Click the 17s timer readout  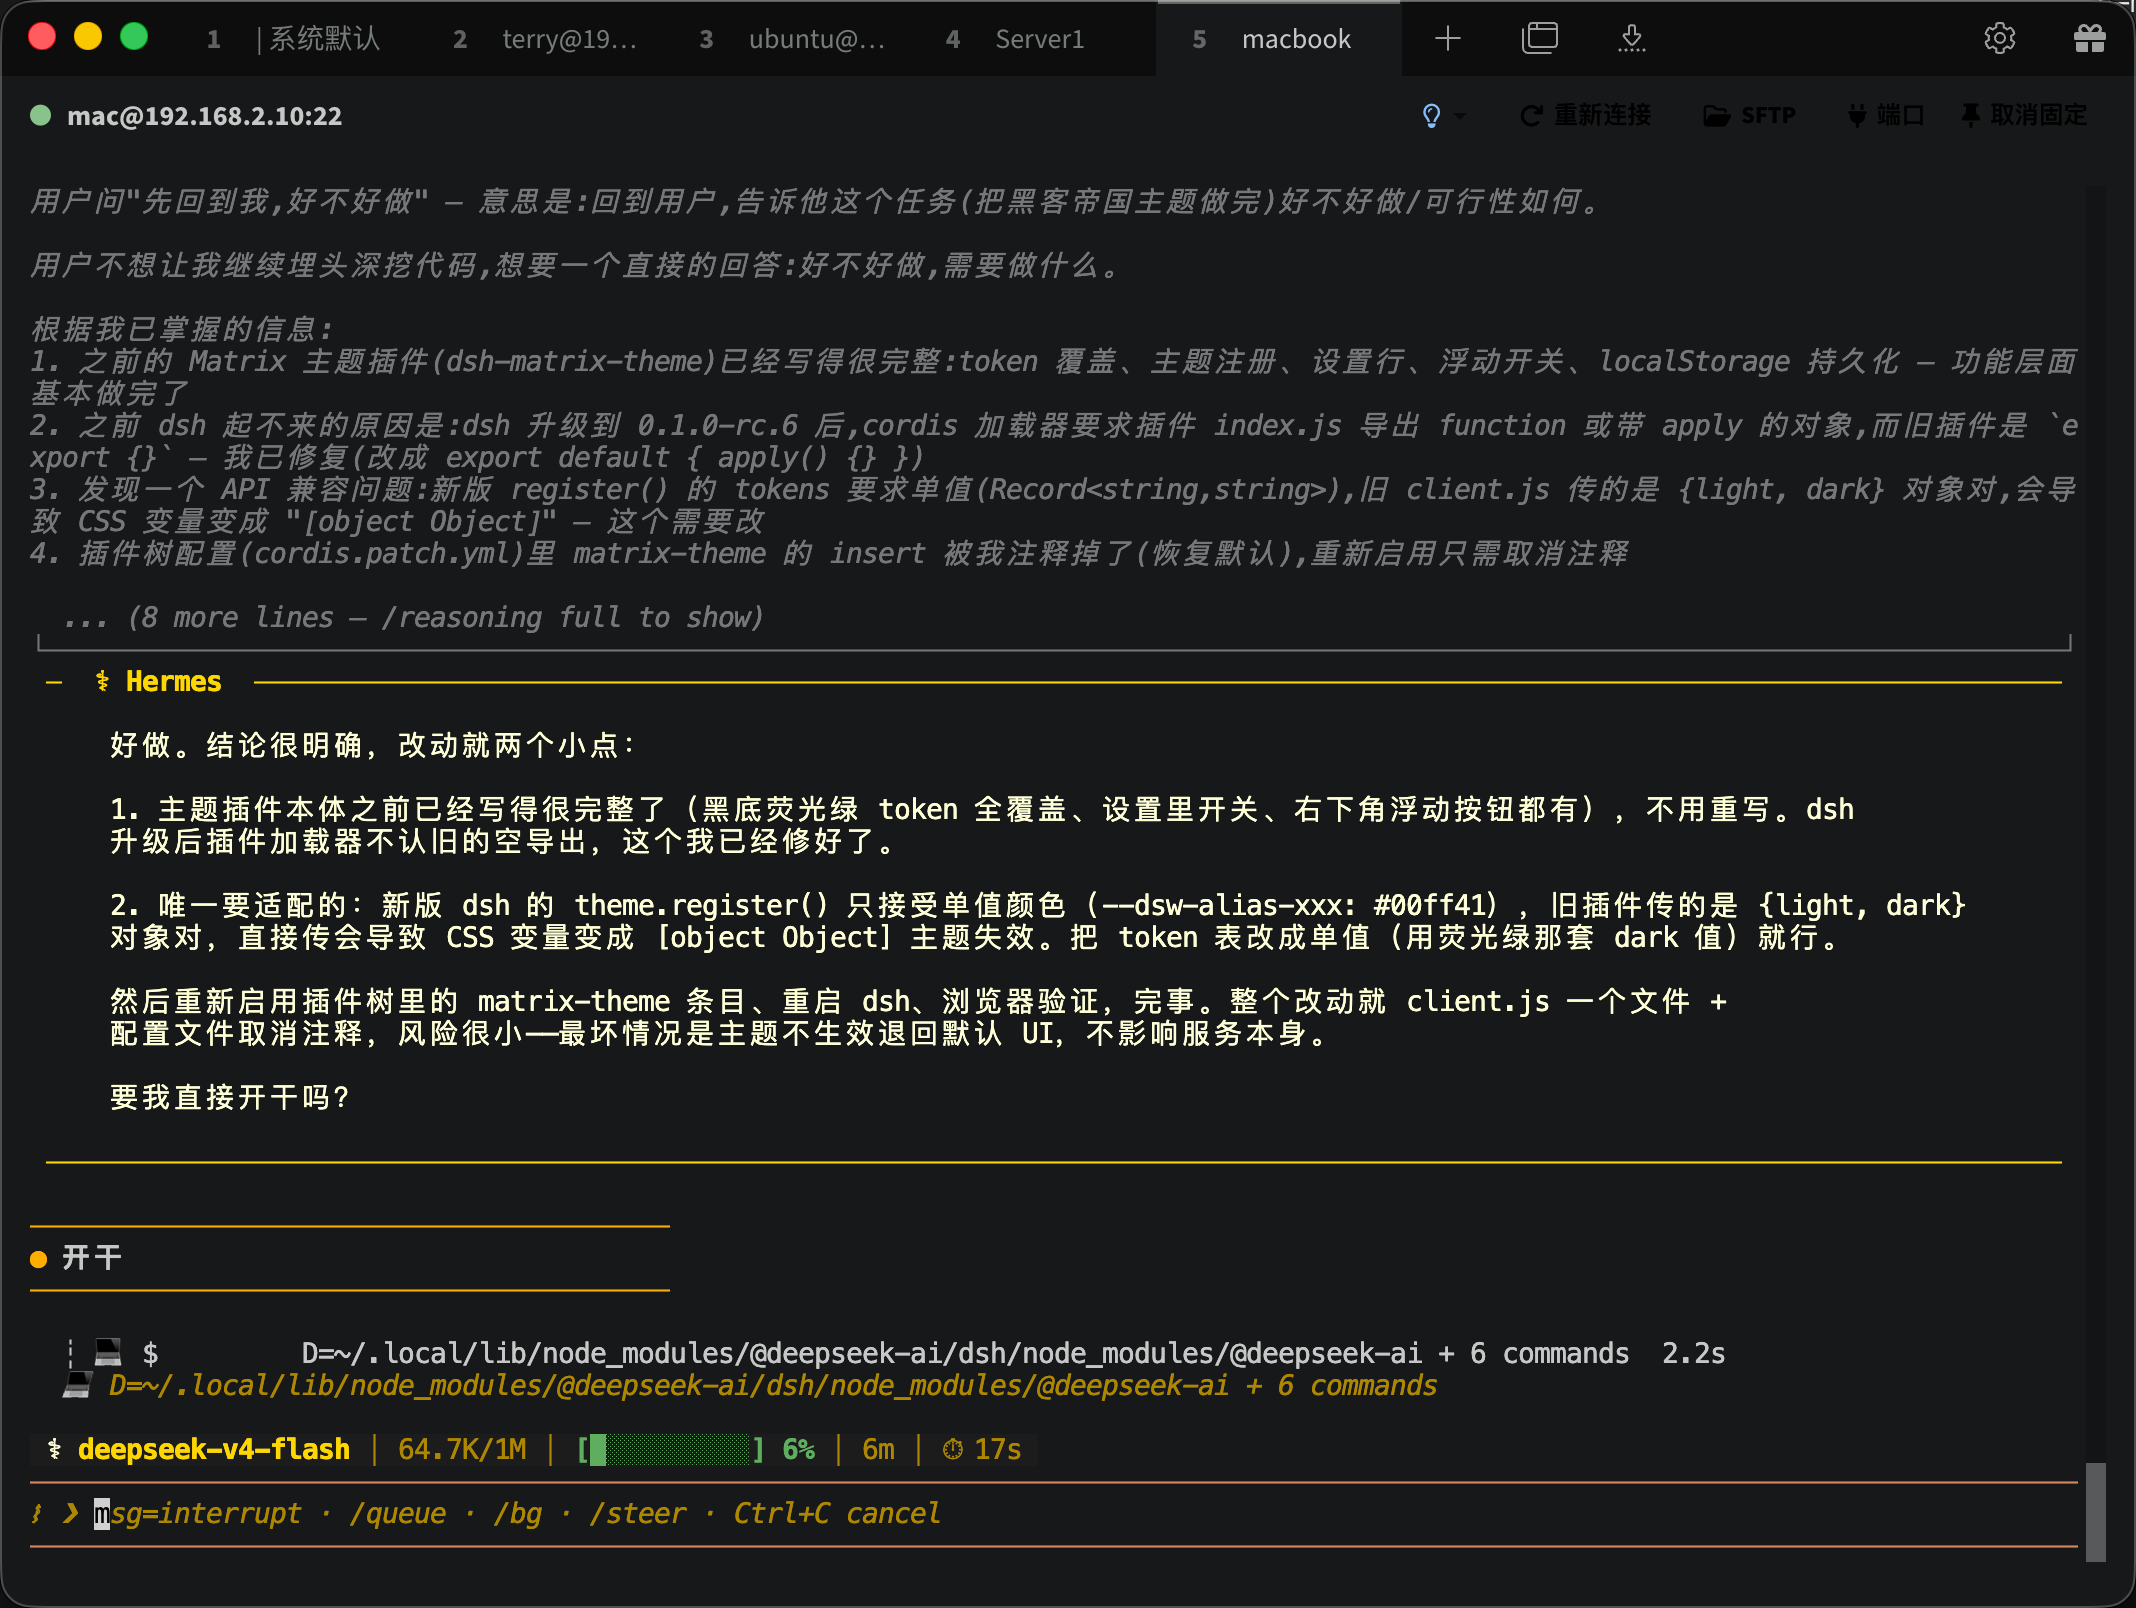click(x=998, y=1450)
